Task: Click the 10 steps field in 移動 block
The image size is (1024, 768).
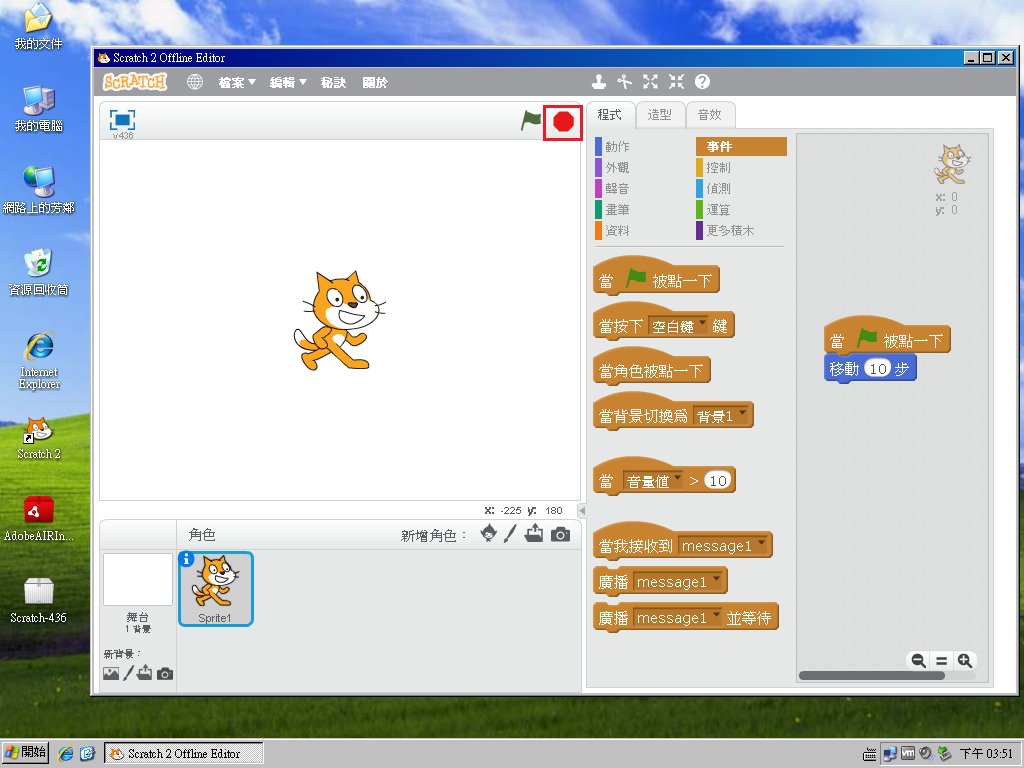Action: point(878,369)
